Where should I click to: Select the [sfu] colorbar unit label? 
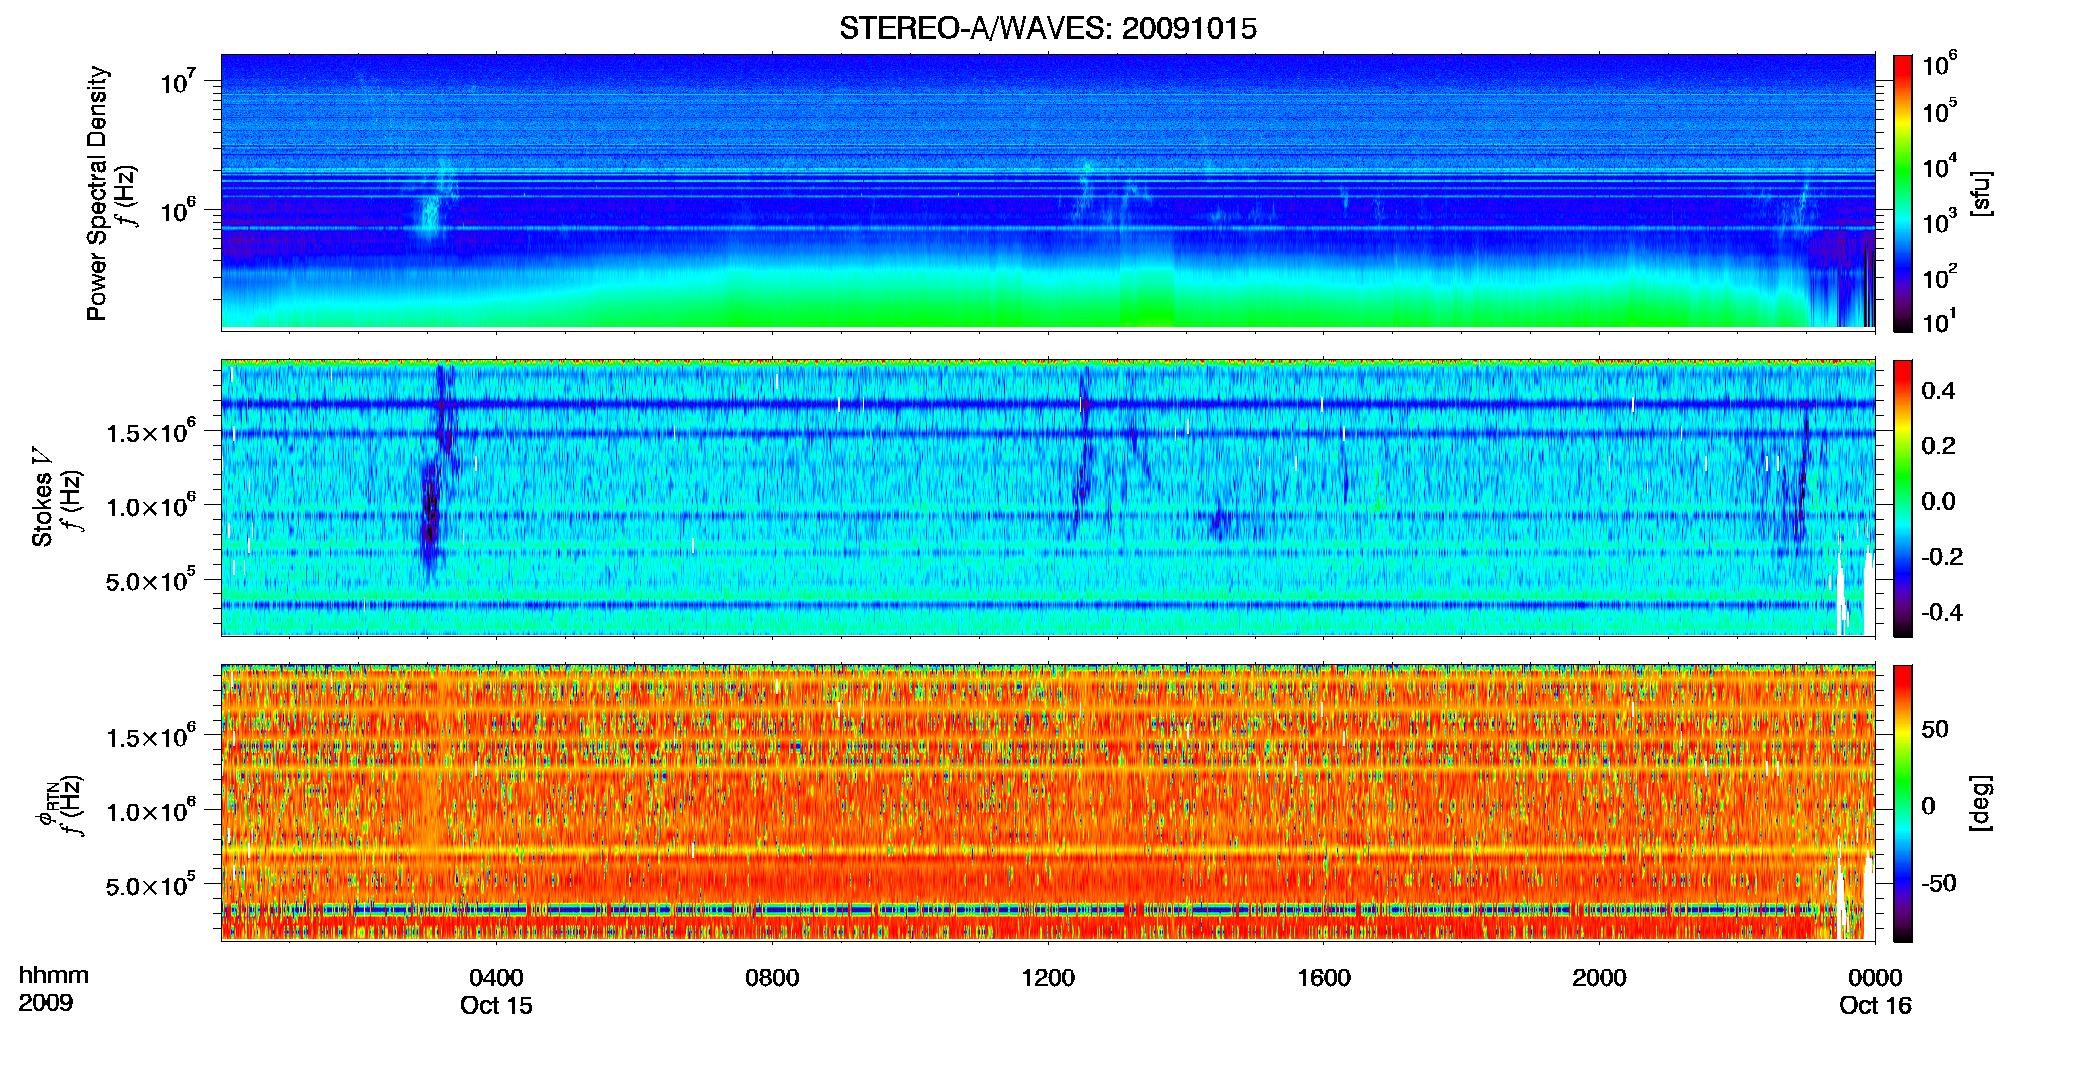pyautogui.click(x=1980, y=193)
